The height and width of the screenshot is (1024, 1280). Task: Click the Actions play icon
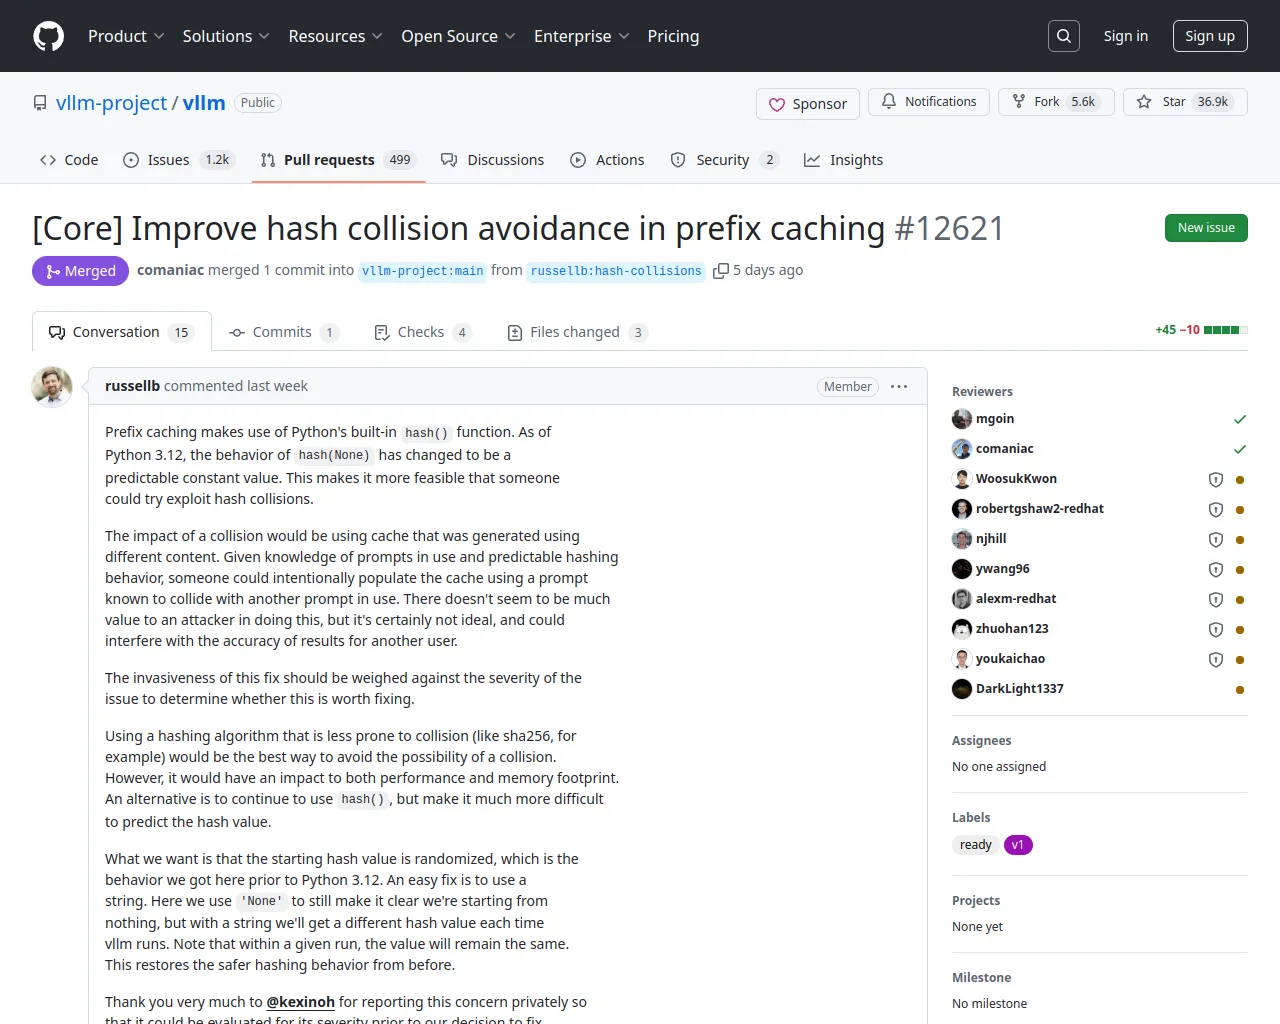point(578,160)
